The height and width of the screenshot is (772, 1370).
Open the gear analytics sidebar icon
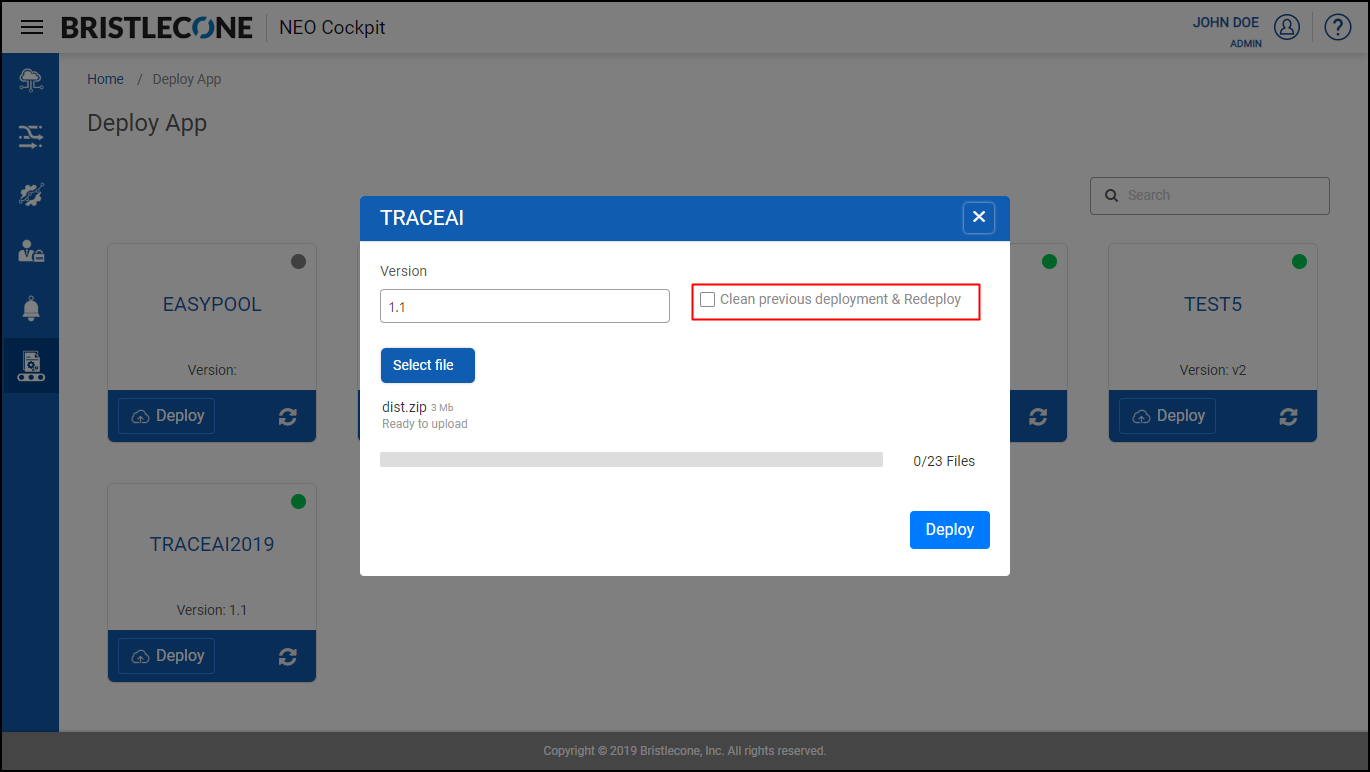pyautogui.click(x=31, y=194)
